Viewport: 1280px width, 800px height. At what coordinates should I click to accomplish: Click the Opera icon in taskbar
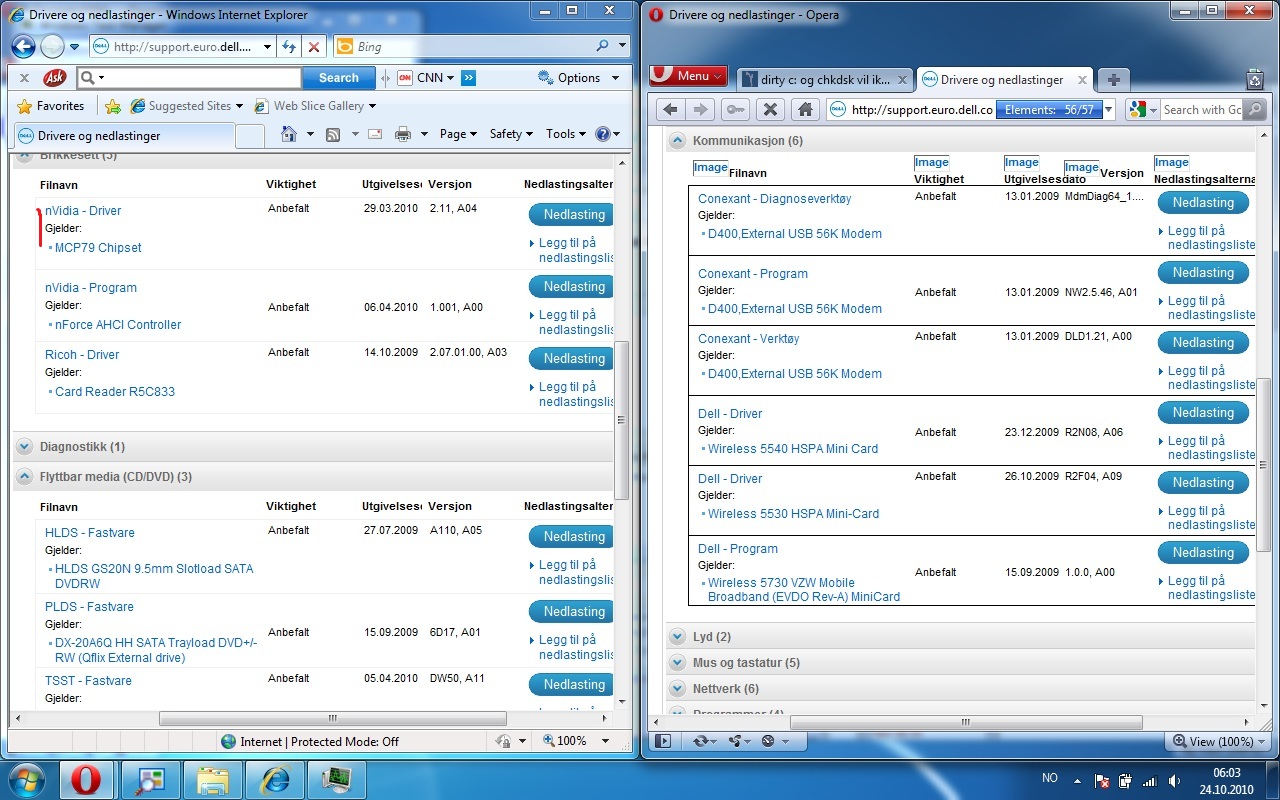pos(87,779)
